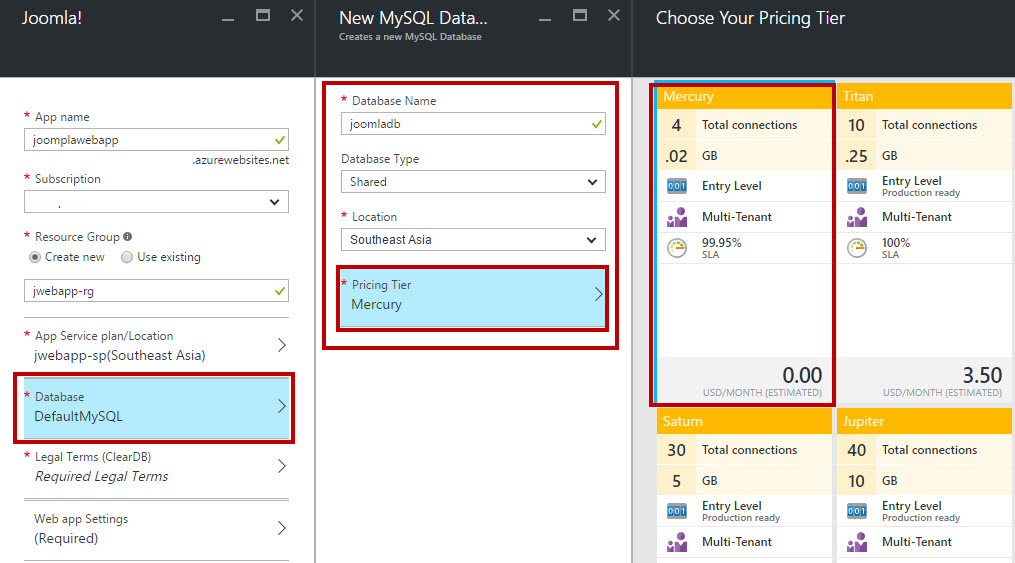Click Mercury tier Multi-Tenant icon
1015x563 pixels.
pos(676,217)
